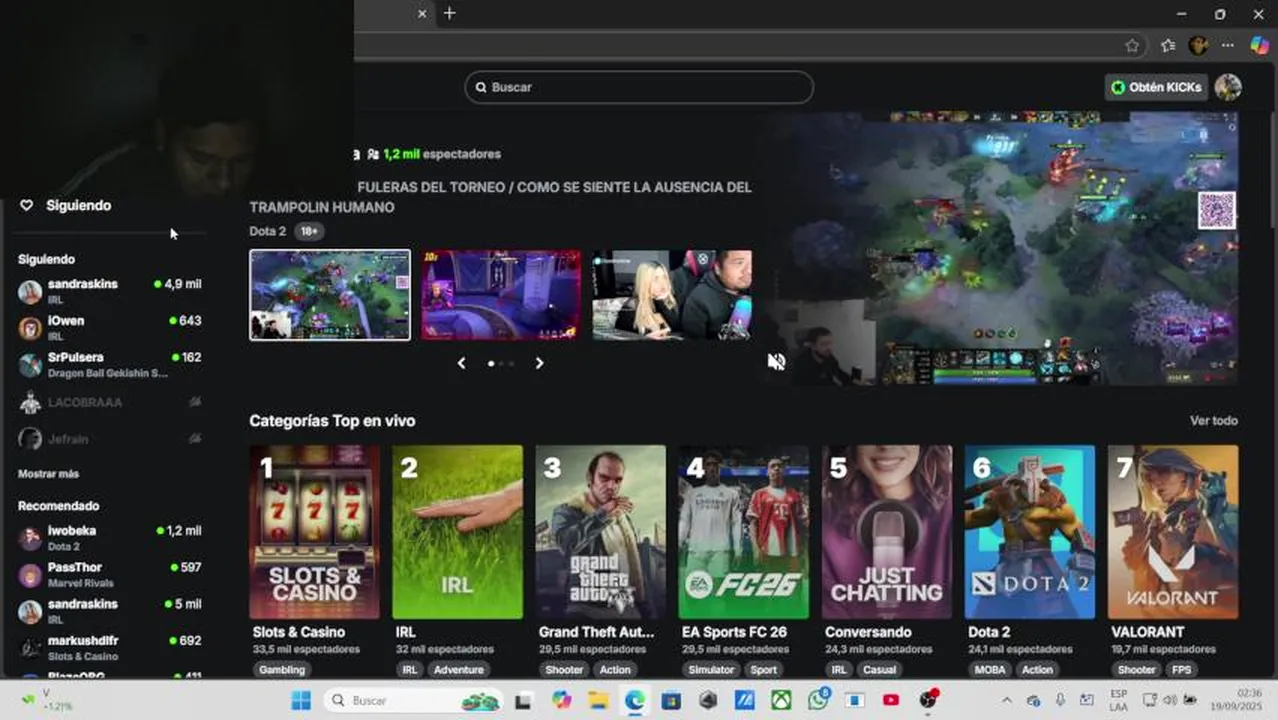Image resolution: width=1278 pixels, height=720 pixels.
Task: Click the ESP LAA language indicator
Action: click(x=1118, y=700)
